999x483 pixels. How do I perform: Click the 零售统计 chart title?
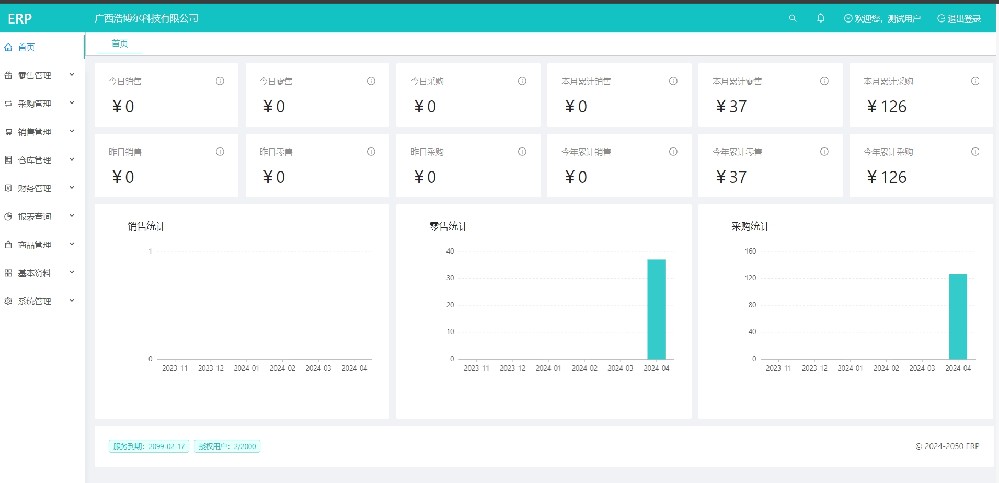[449, 226]
